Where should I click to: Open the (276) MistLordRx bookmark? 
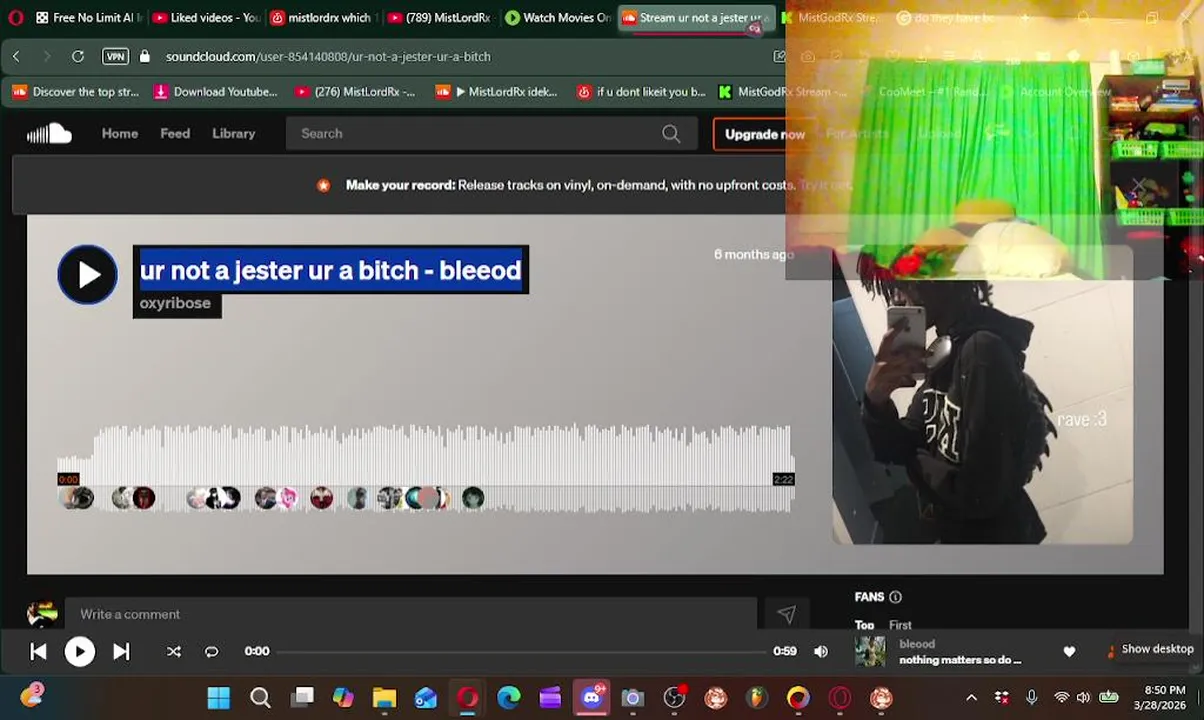coord(355,92)
